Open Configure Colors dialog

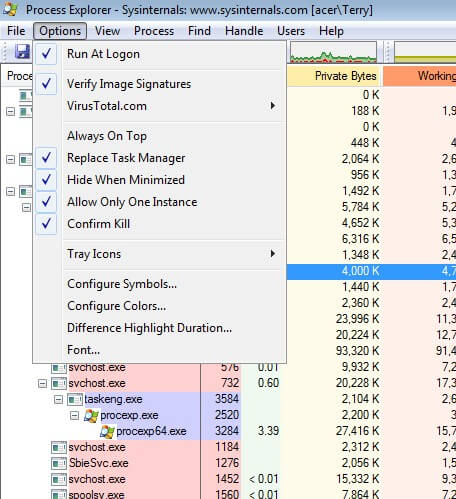159,306
